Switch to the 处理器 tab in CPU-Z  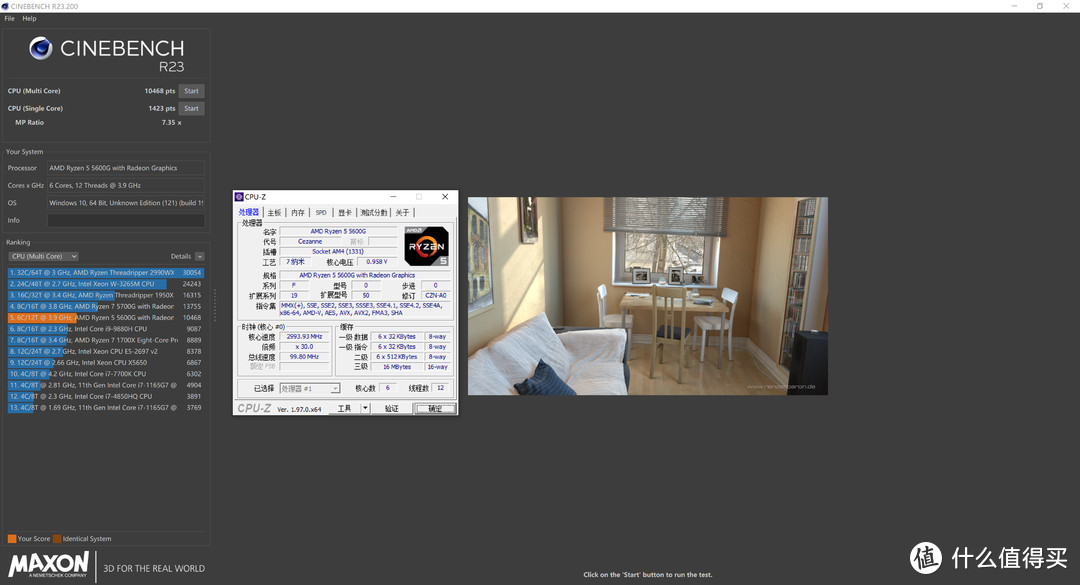249,212
